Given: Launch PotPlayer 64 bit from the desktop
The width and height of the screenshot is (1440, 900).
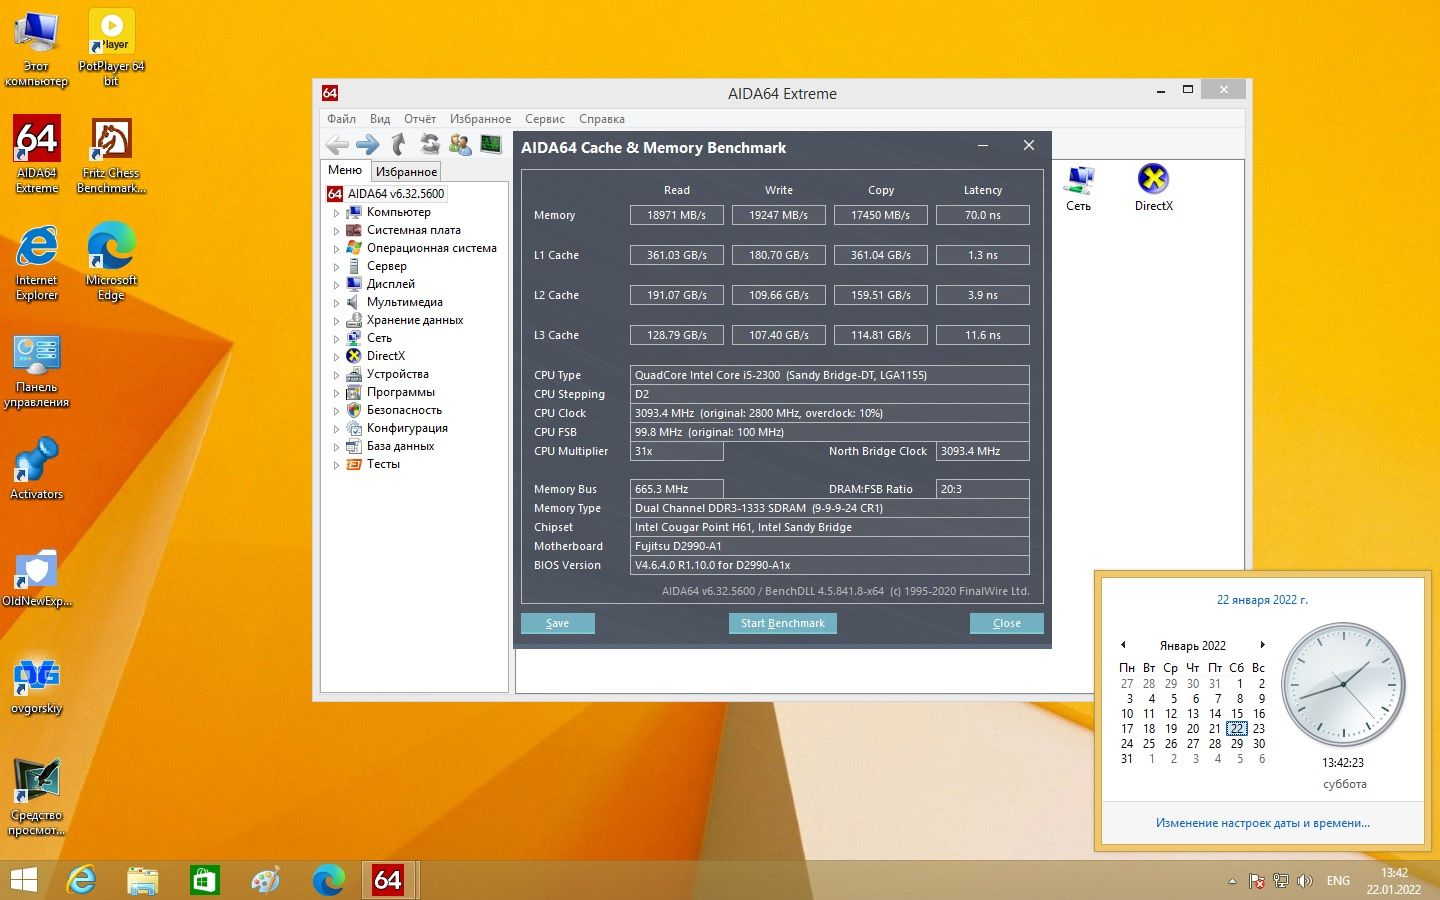Looking at the screenshot, I should click(x=111, y=47).
